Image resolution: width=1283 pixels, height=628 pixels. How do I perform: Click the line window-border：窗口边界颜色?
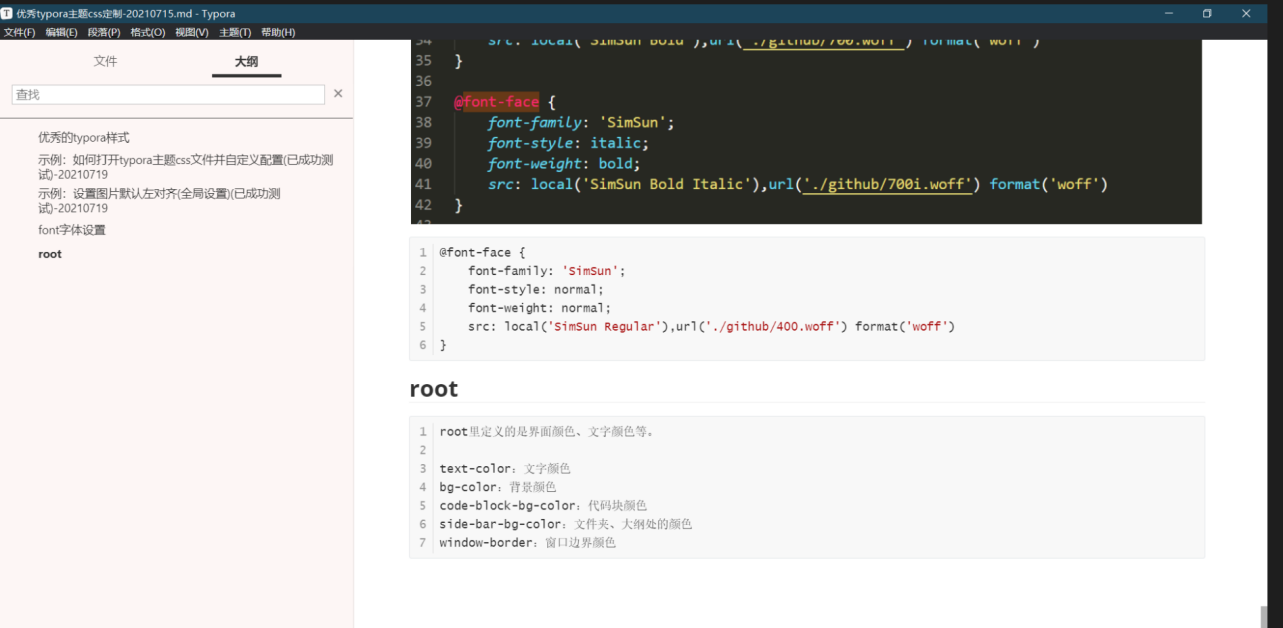528,543
